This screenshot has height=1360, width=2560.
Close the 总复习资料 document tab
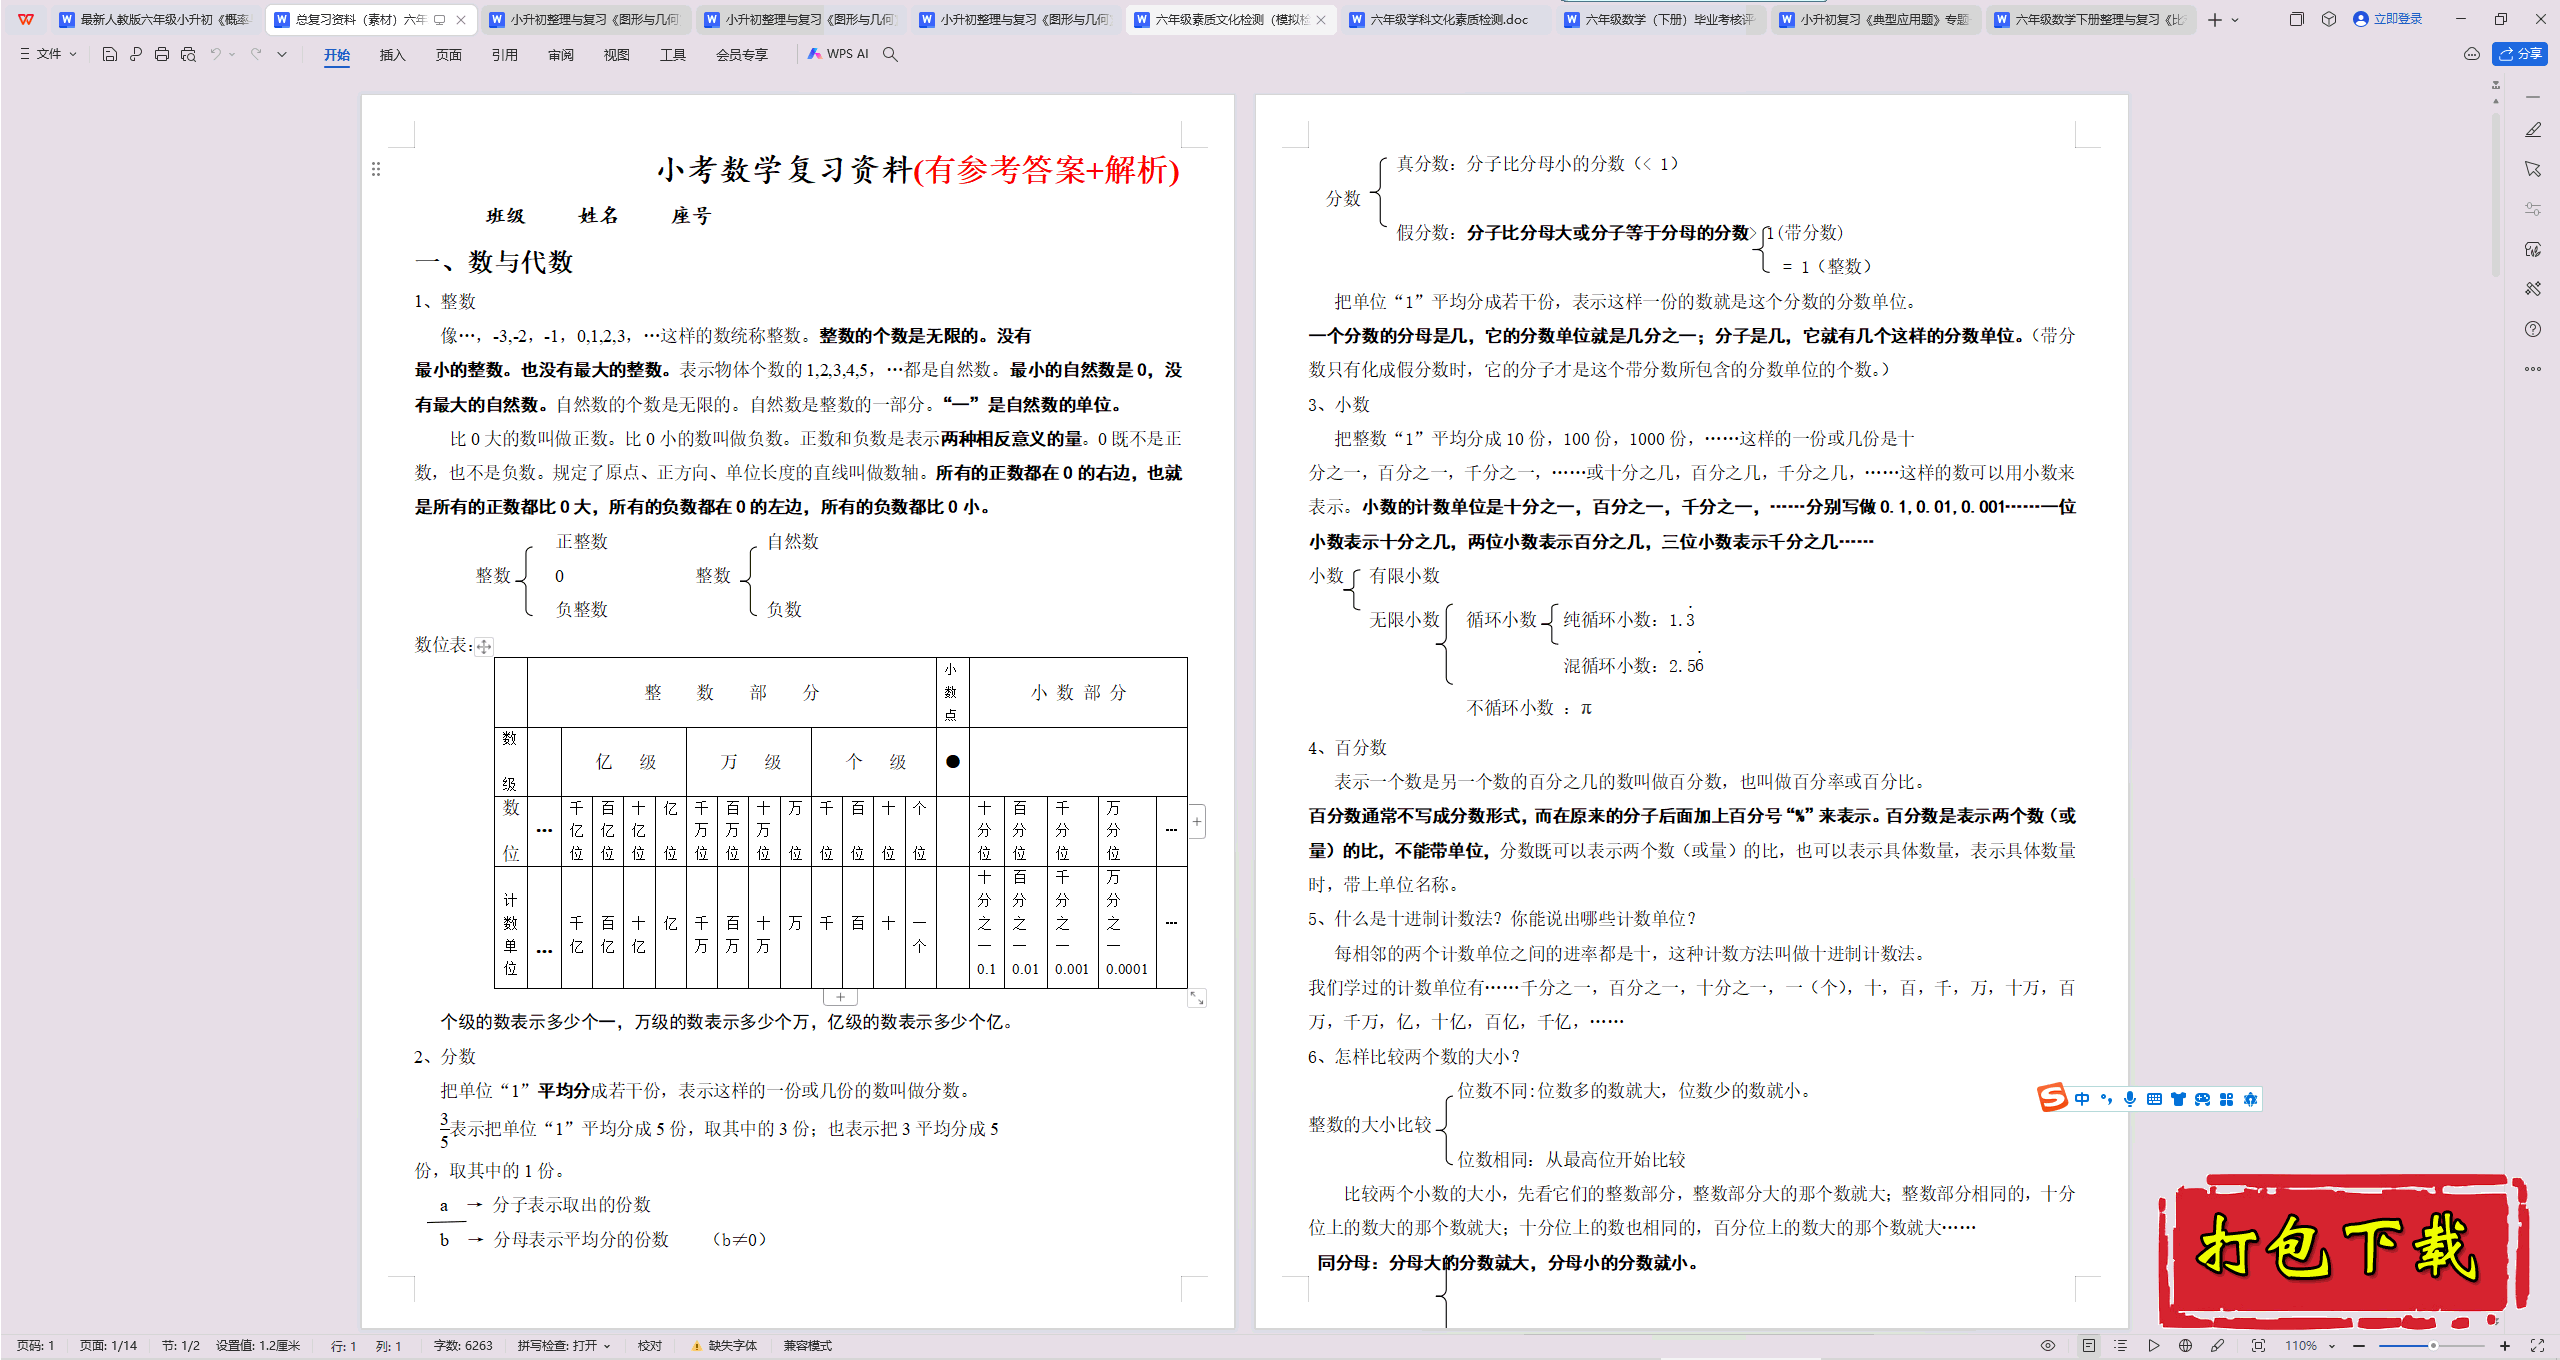click(x=461, y=19)
